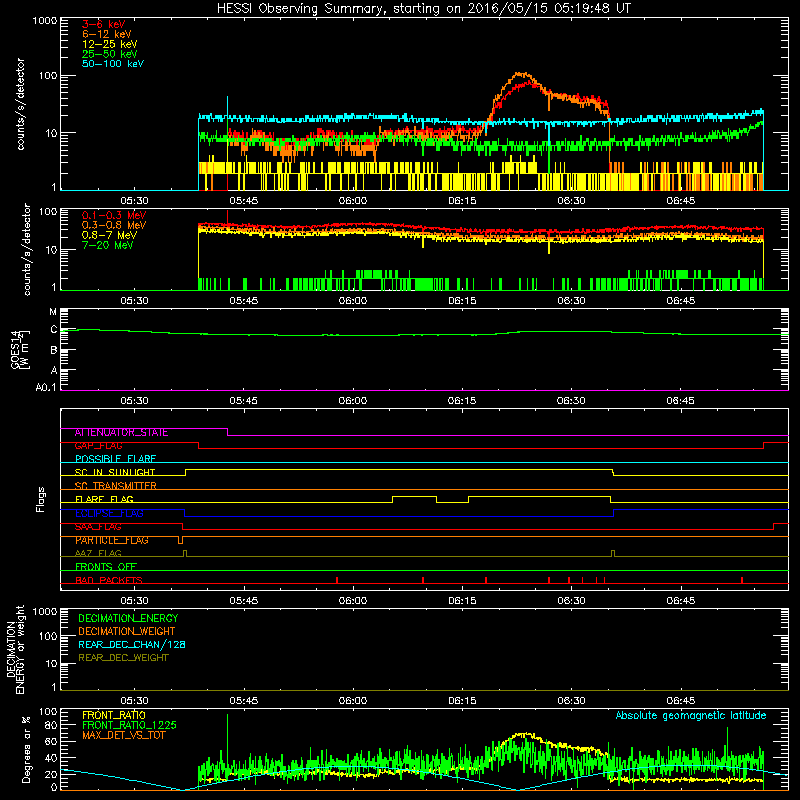Select the FLARE_FLAG label
The width and height of the screenshot is (800, 800).
coord(104,499)
